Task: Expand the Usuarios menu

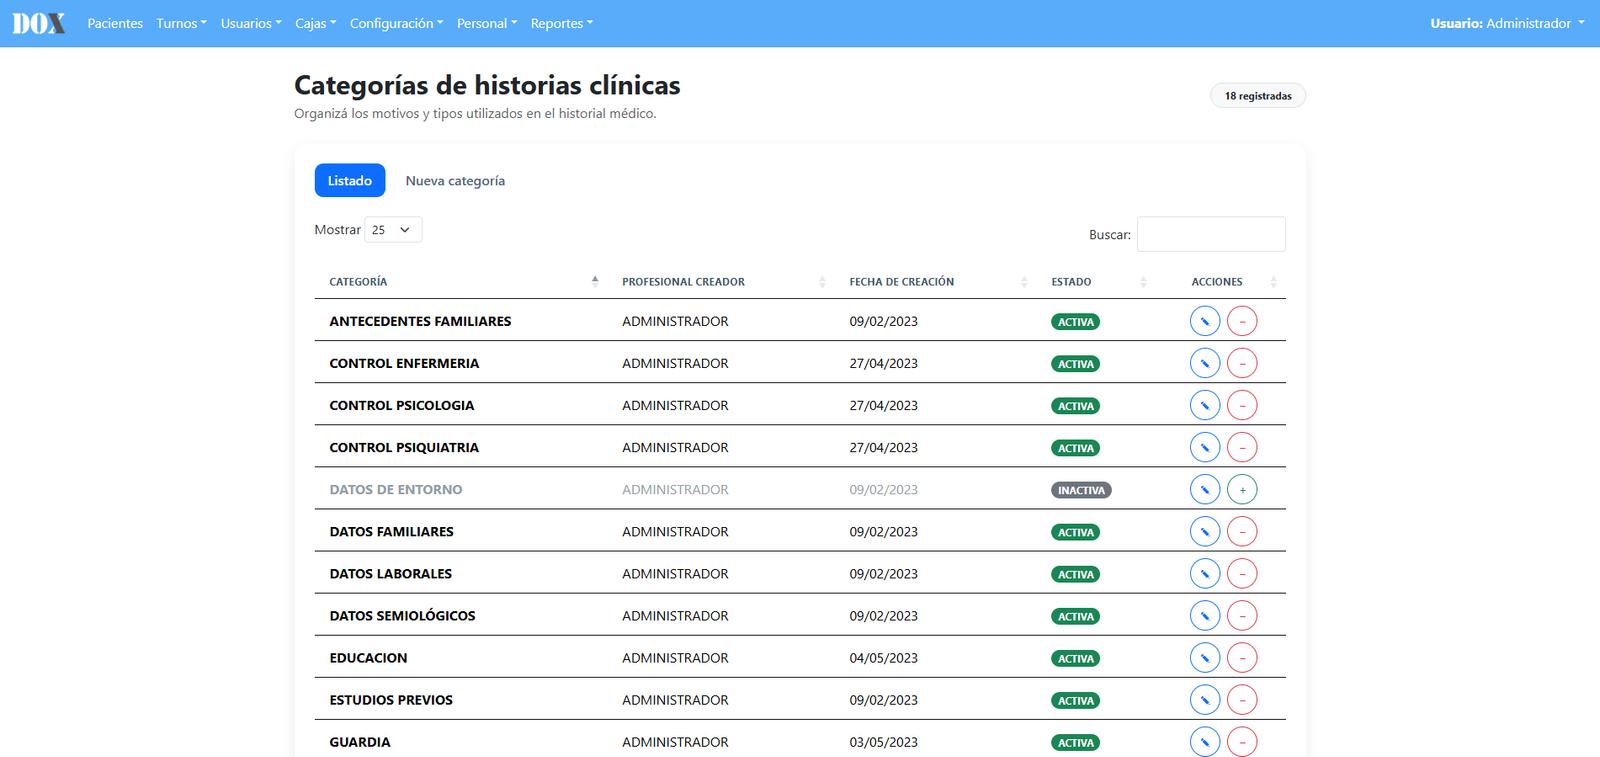Action: tap(251, 23)
